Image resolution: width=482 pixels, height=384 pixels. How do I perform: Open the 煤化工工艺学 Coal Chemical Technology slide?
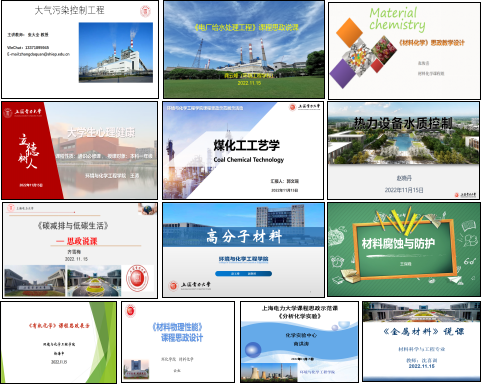(243, 151)
